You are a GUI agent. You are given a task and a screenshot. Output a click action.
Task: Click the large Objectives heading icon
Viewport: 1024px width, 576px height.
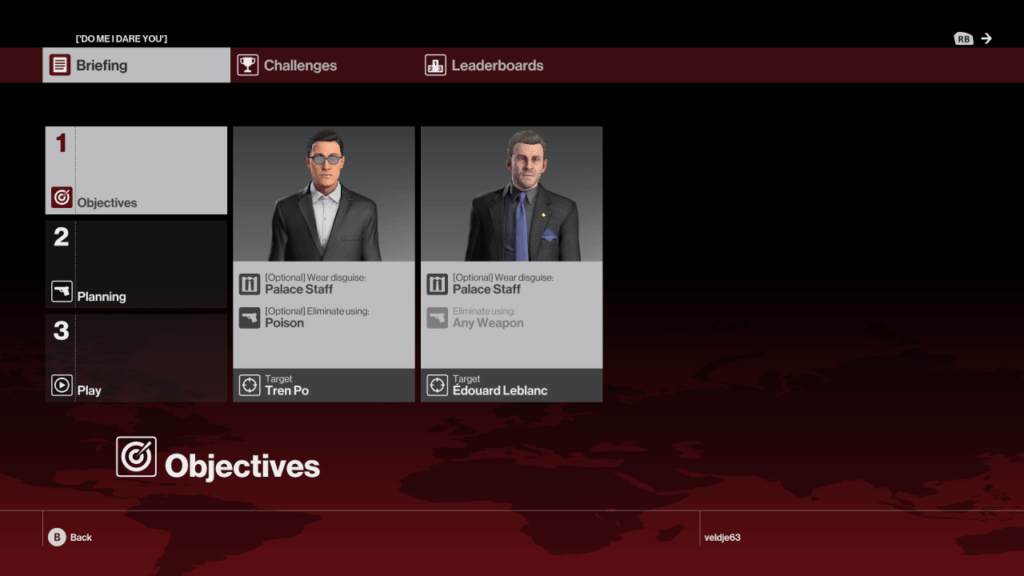coord(136,456)
